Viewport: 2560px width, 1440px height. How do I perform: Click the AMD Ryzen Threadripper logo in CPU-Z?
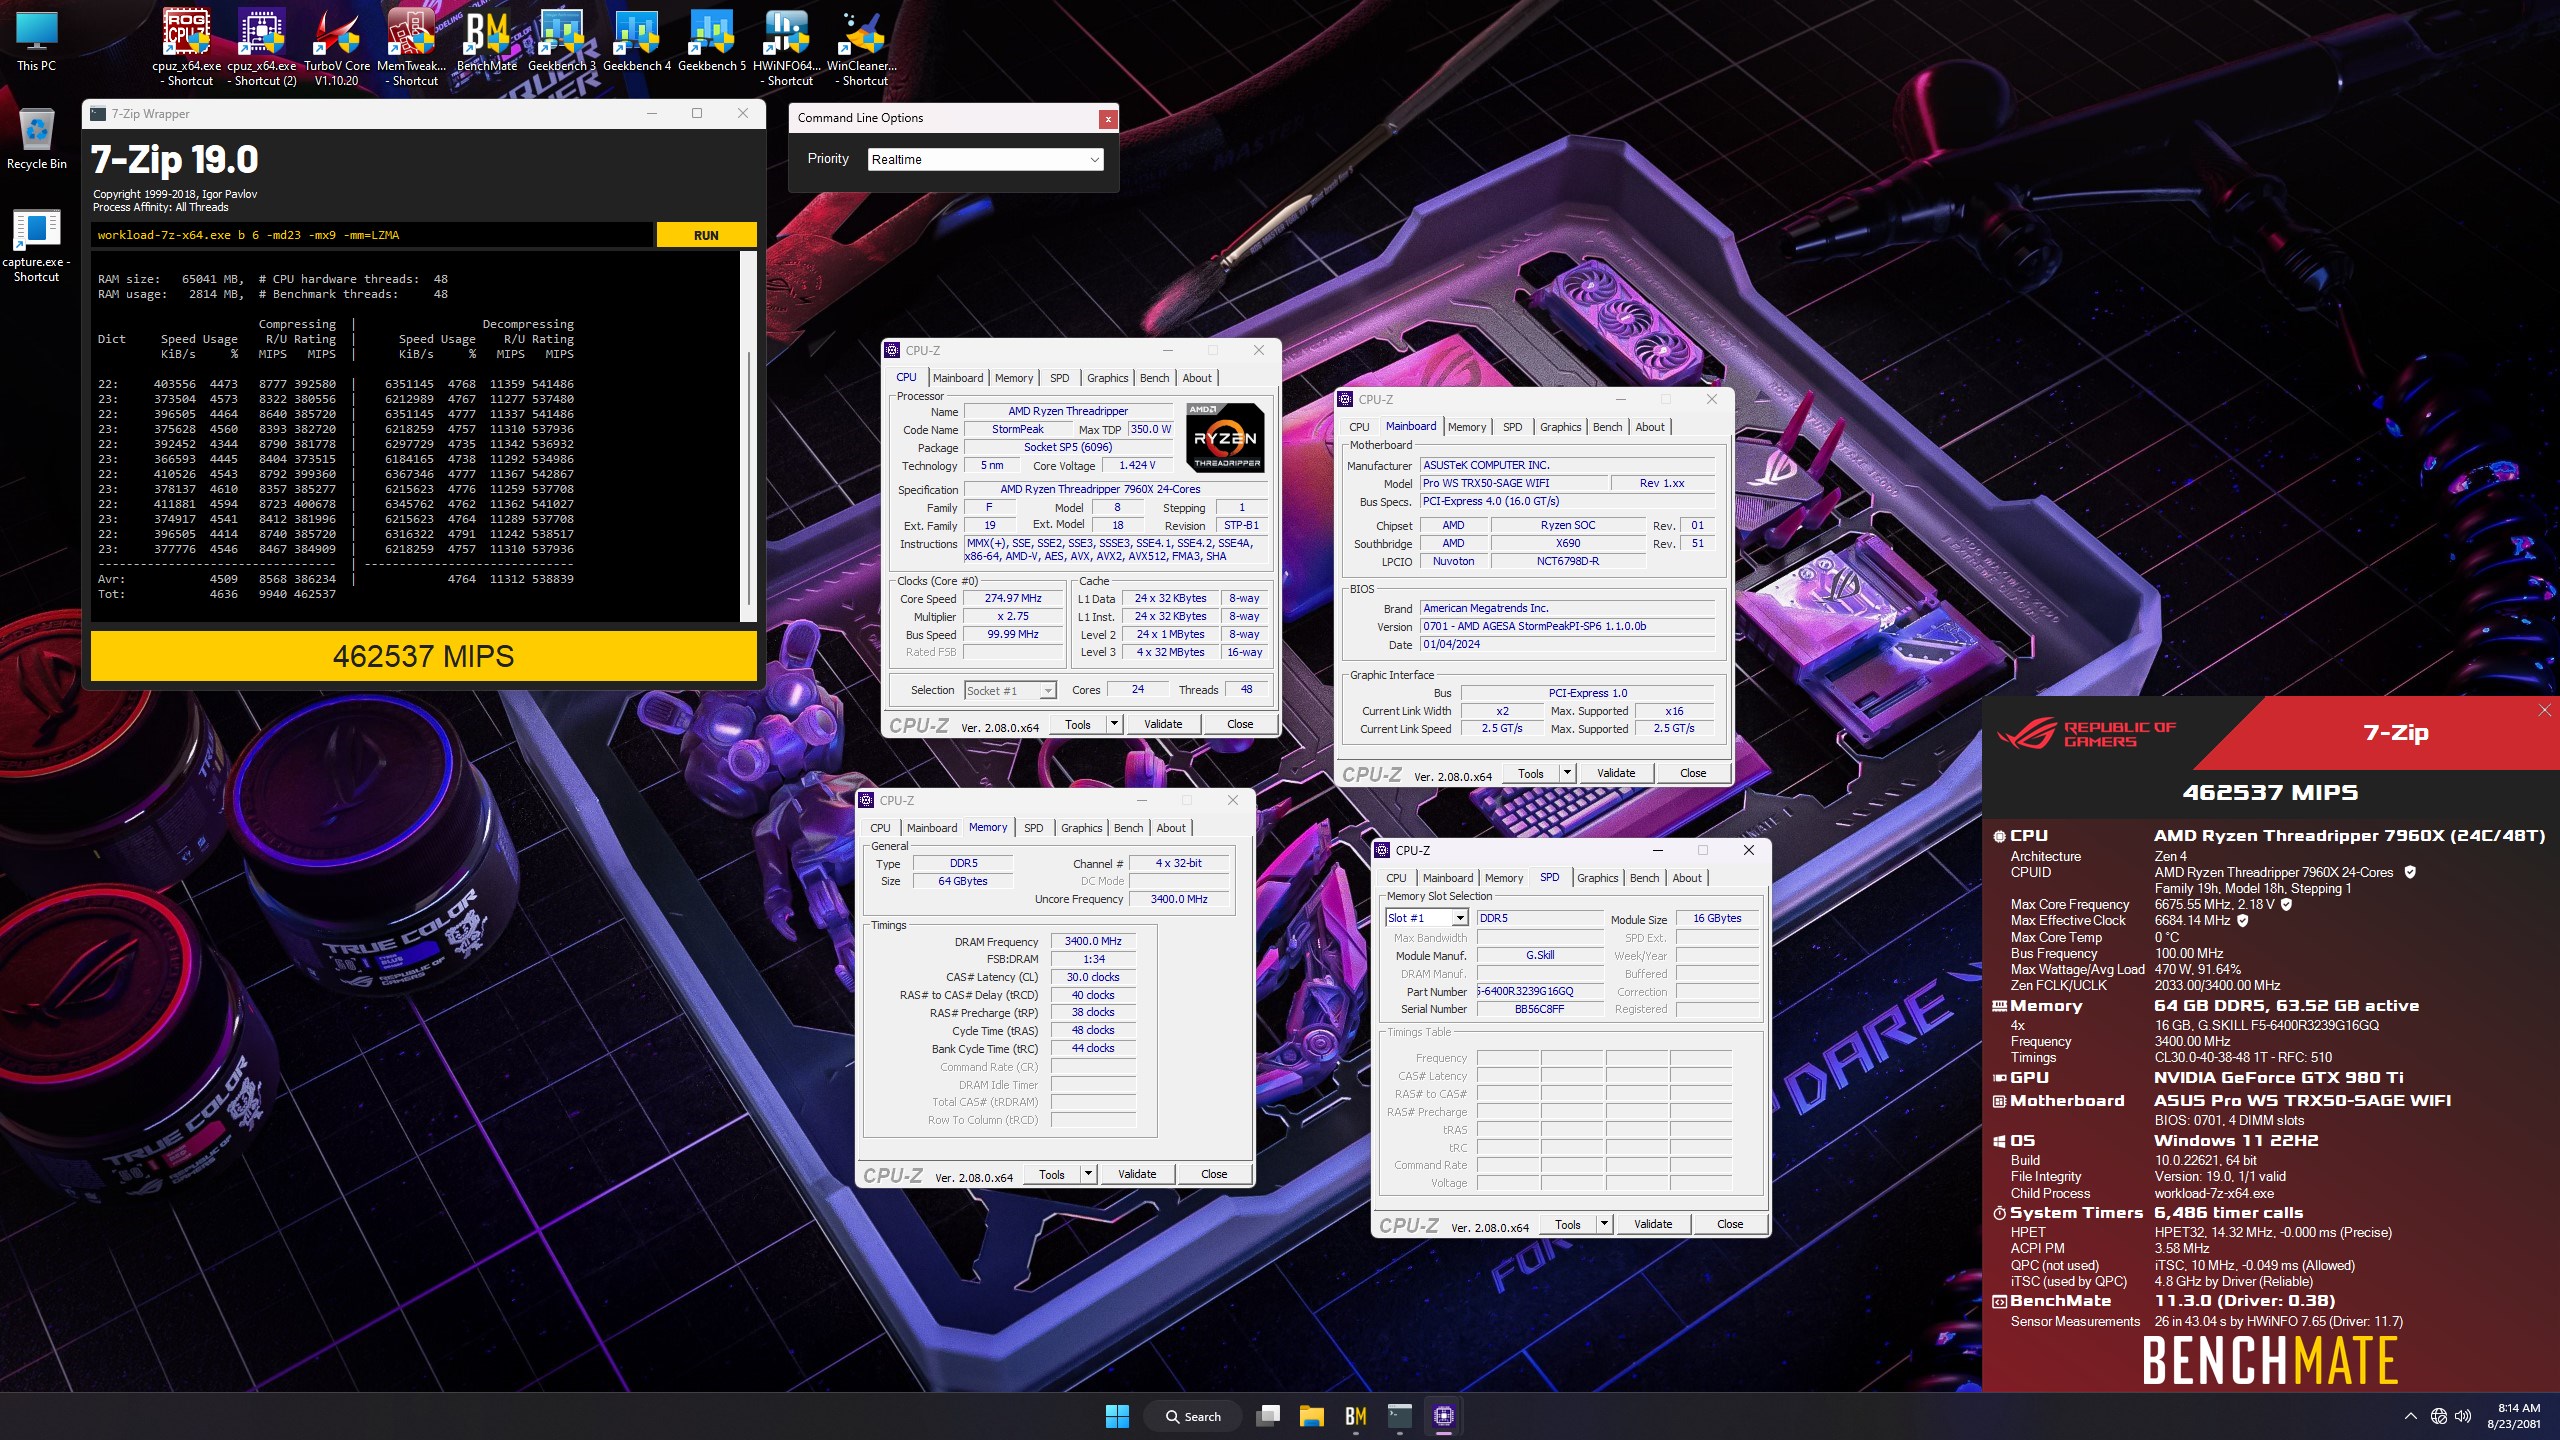pyautogui.click(x=1225, y=437)
